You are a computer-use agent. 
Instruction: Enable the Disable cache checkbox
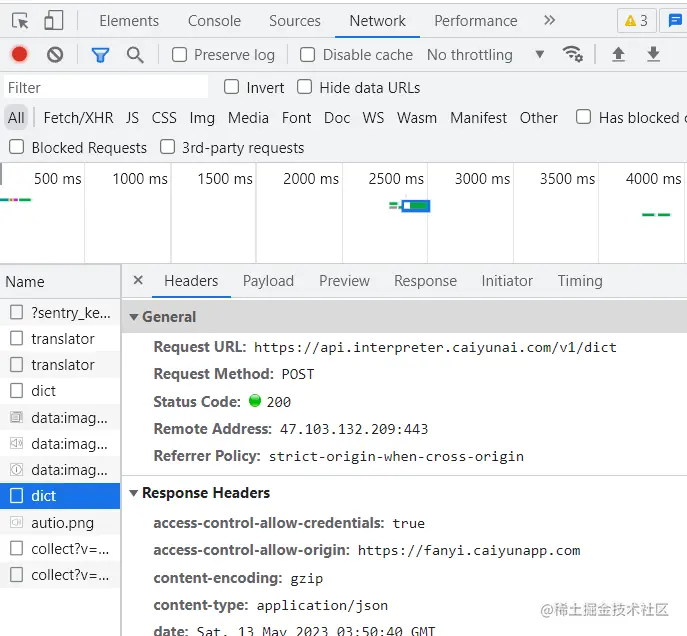click(307, 55)
